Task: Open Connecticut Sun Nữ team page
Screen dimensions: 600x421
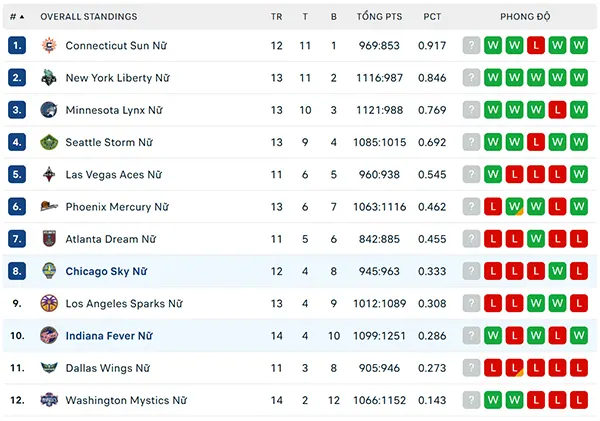Action: click(116, 46)
